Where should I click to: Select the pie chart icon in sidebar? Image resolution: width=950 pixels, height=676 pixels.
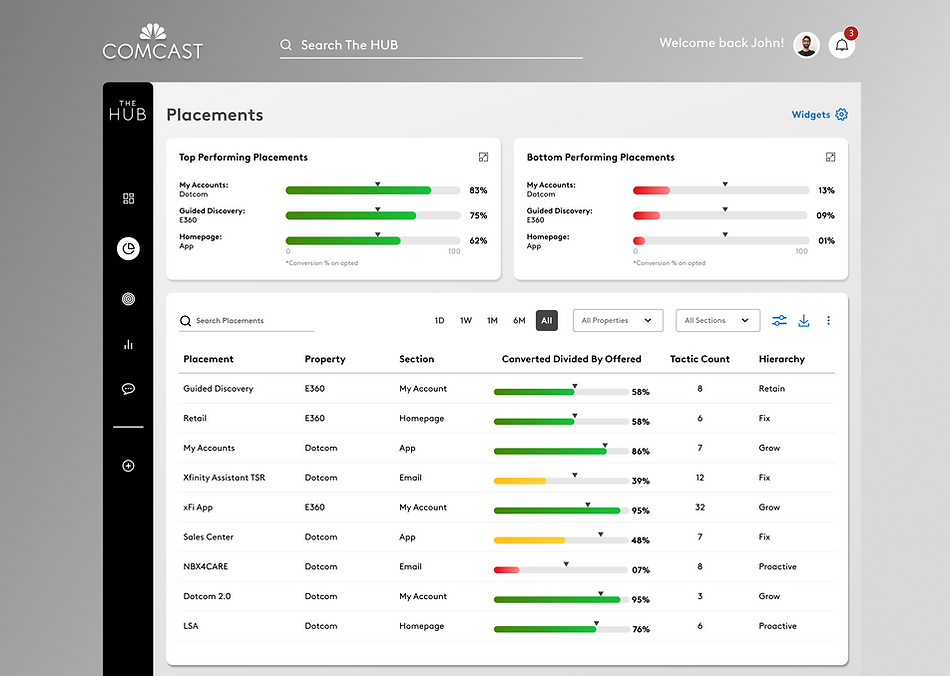128,248
